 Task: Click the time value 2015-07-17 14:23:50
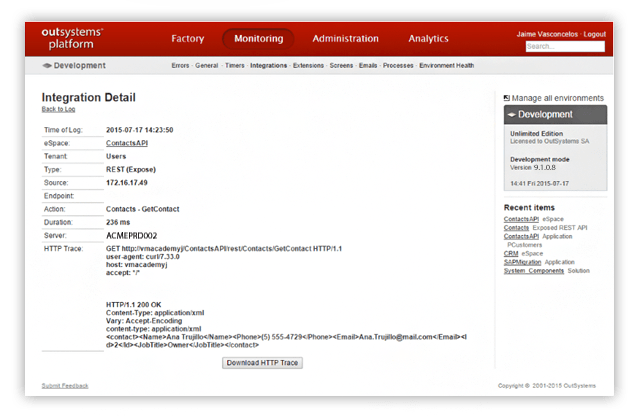[x=140, y=130]
